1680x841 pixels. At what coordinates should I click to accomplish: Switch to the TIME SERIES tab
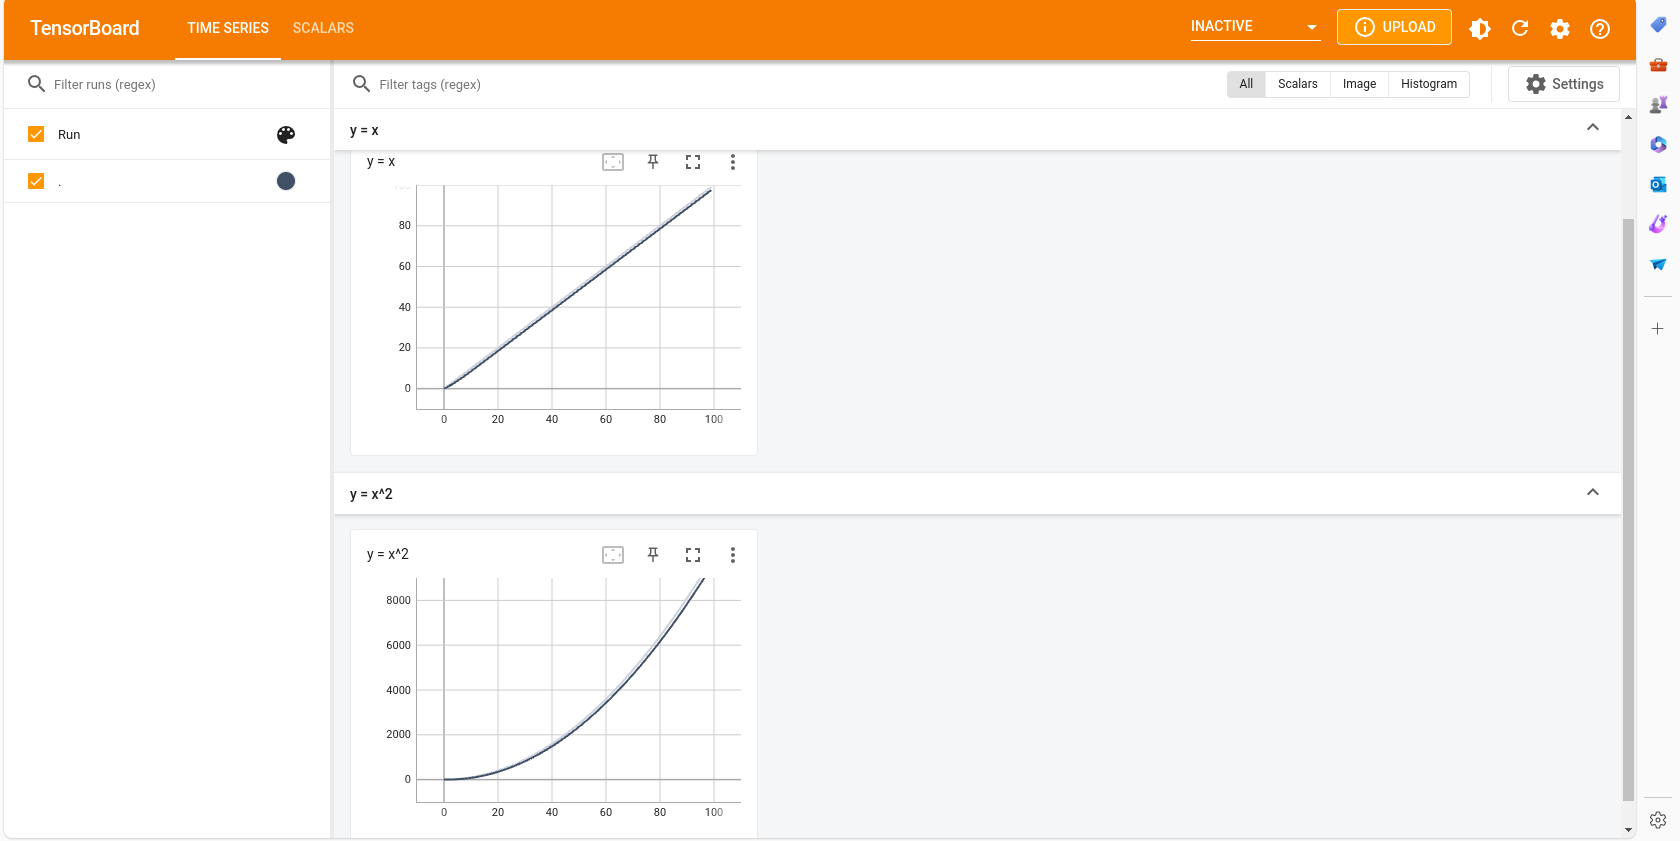tap(228, 28)
